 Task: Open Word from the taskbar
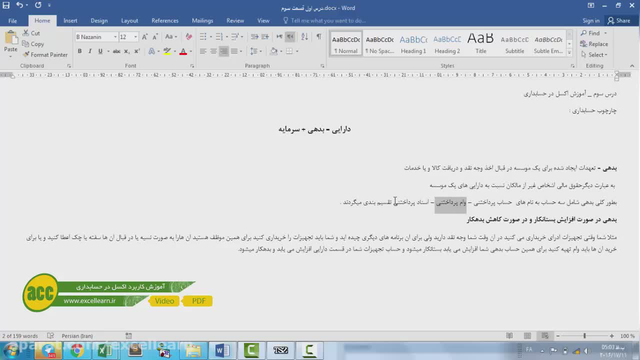[x=222, y=350]
